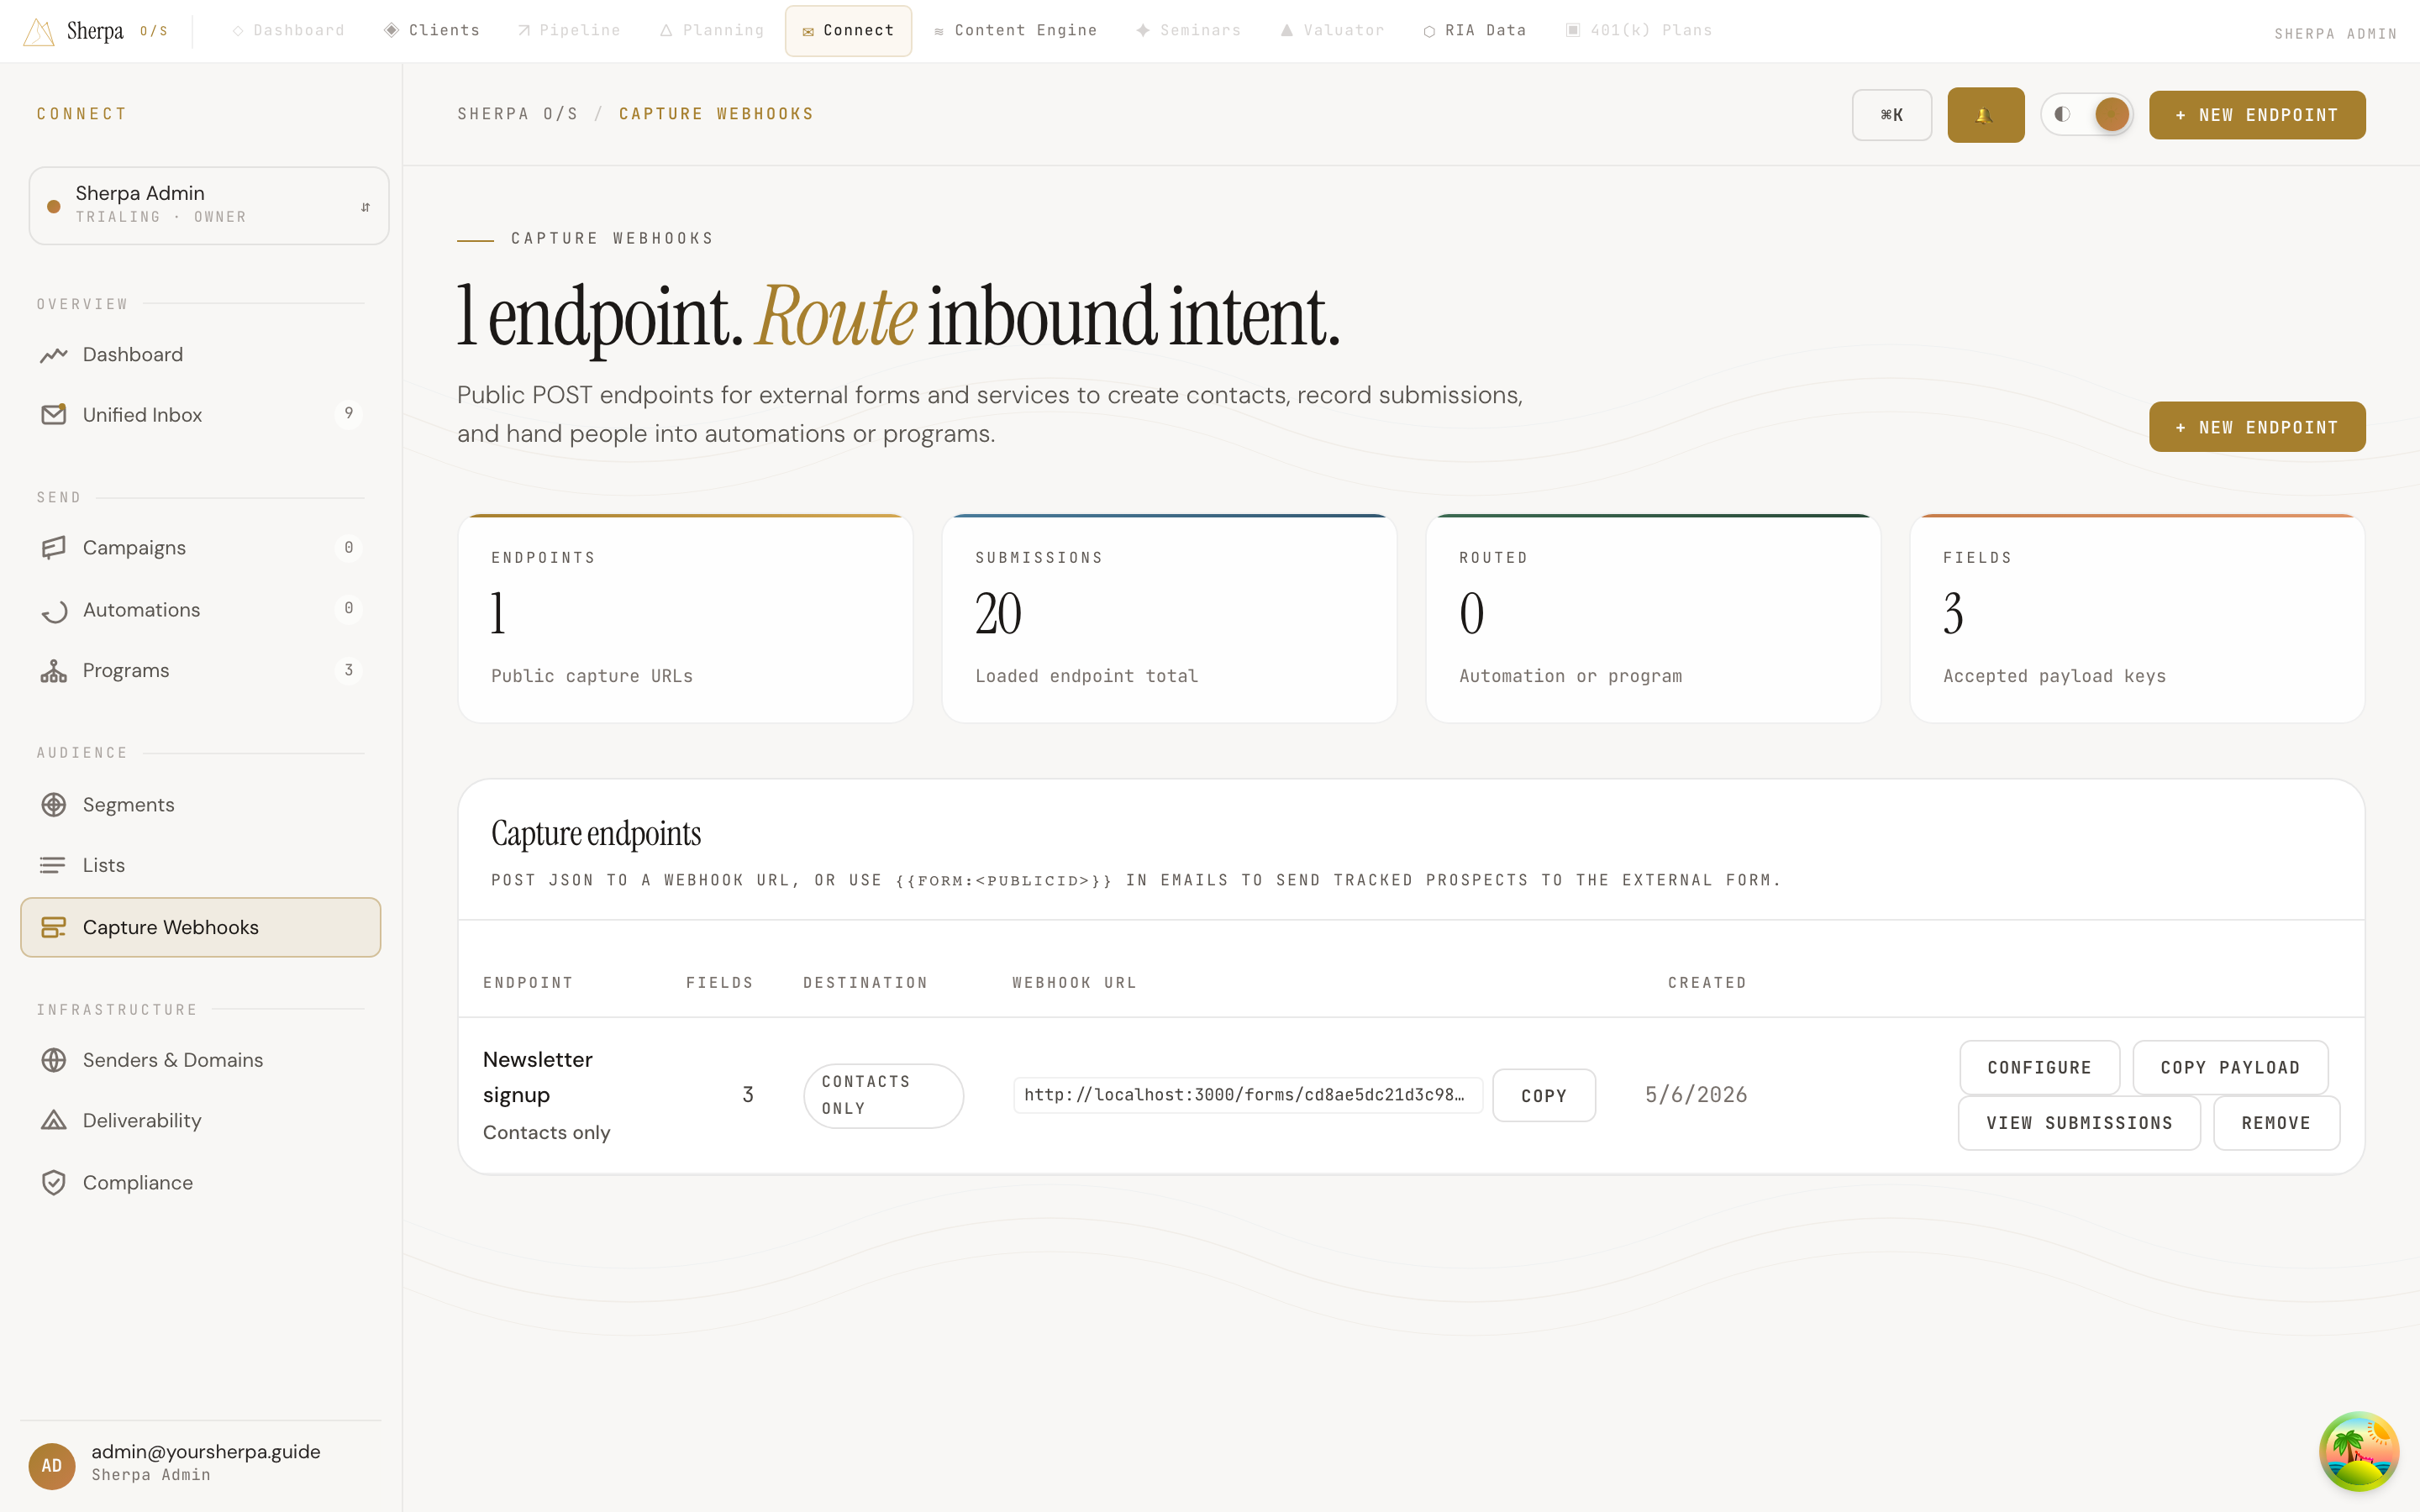
Task: Switch to the Seminars top nav tab
Action: coord(1188,31)
